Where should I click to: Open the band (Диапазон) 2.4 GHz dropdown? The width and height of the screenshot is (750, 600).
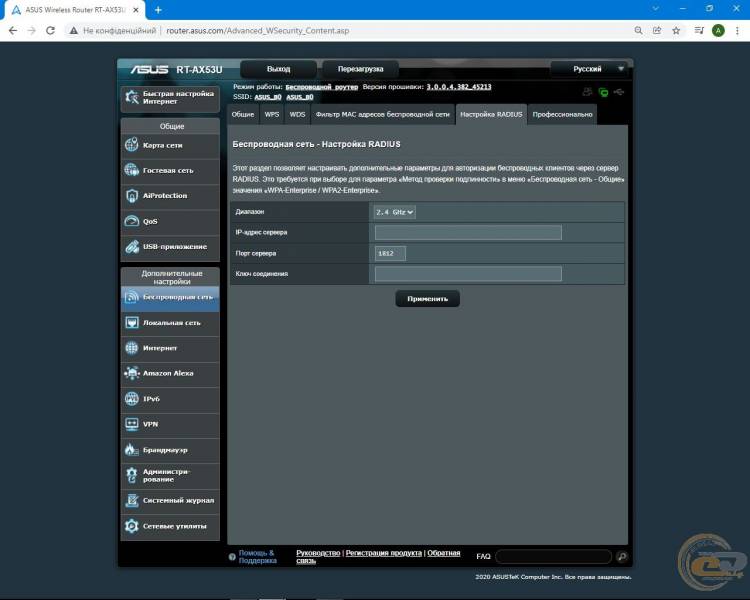coord(395,212)
